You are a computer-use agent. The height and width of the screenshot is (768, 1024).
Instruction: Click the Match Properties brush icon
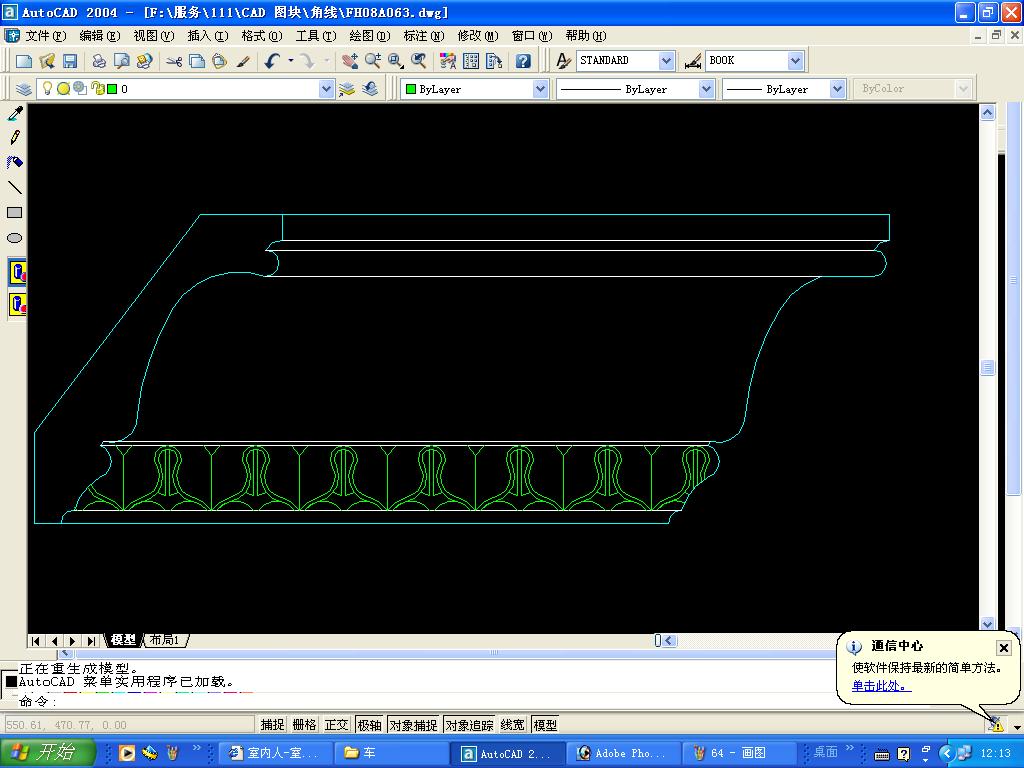pyautogui.click(x=243, y=61)
